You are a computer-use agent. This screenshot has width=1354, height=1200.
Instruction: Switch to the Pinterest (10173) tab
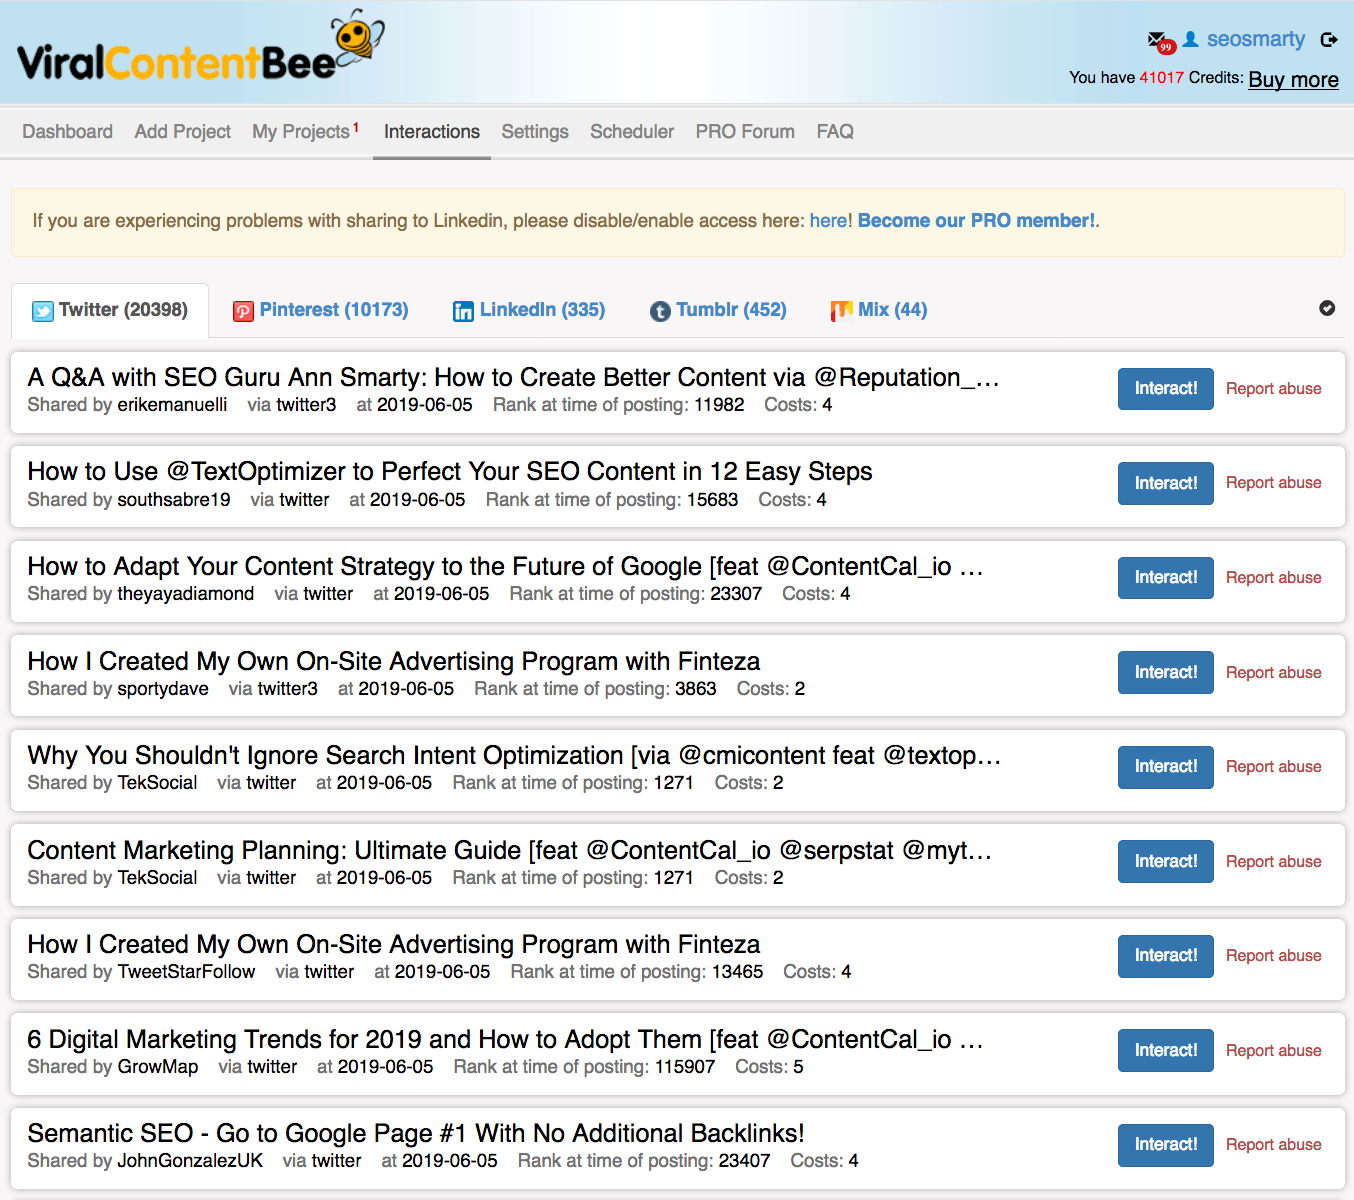click(x=321, y=310)
